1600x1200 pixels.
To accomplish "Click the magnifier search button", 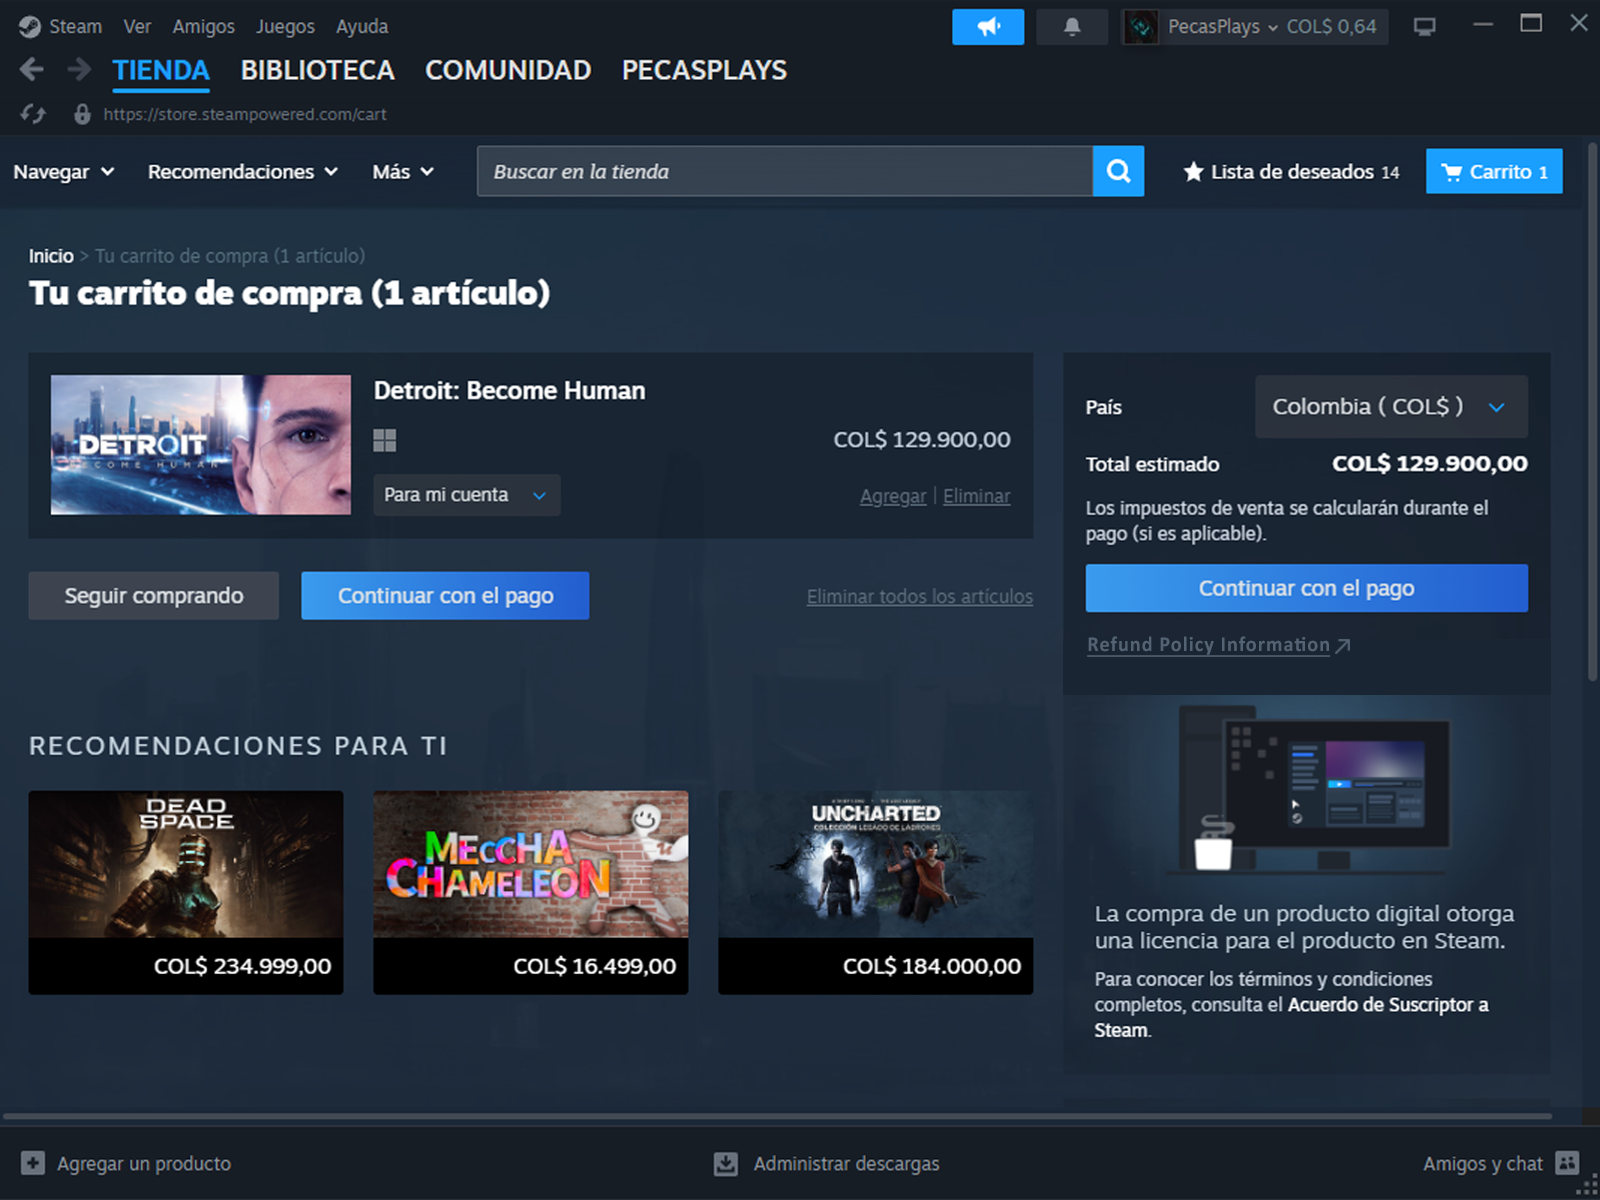I will pos(1118,171).
